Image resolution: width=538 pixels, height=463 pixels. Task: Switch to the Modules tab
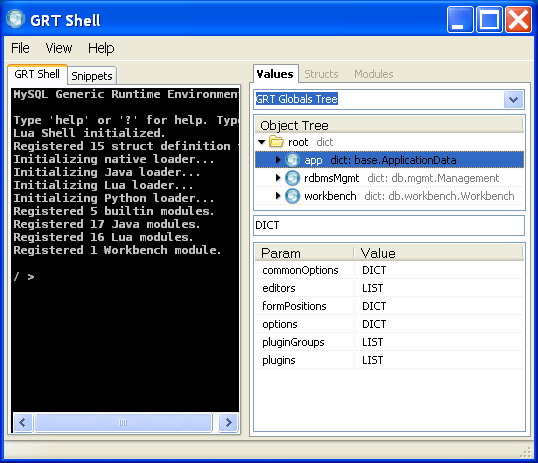[374, 74]
